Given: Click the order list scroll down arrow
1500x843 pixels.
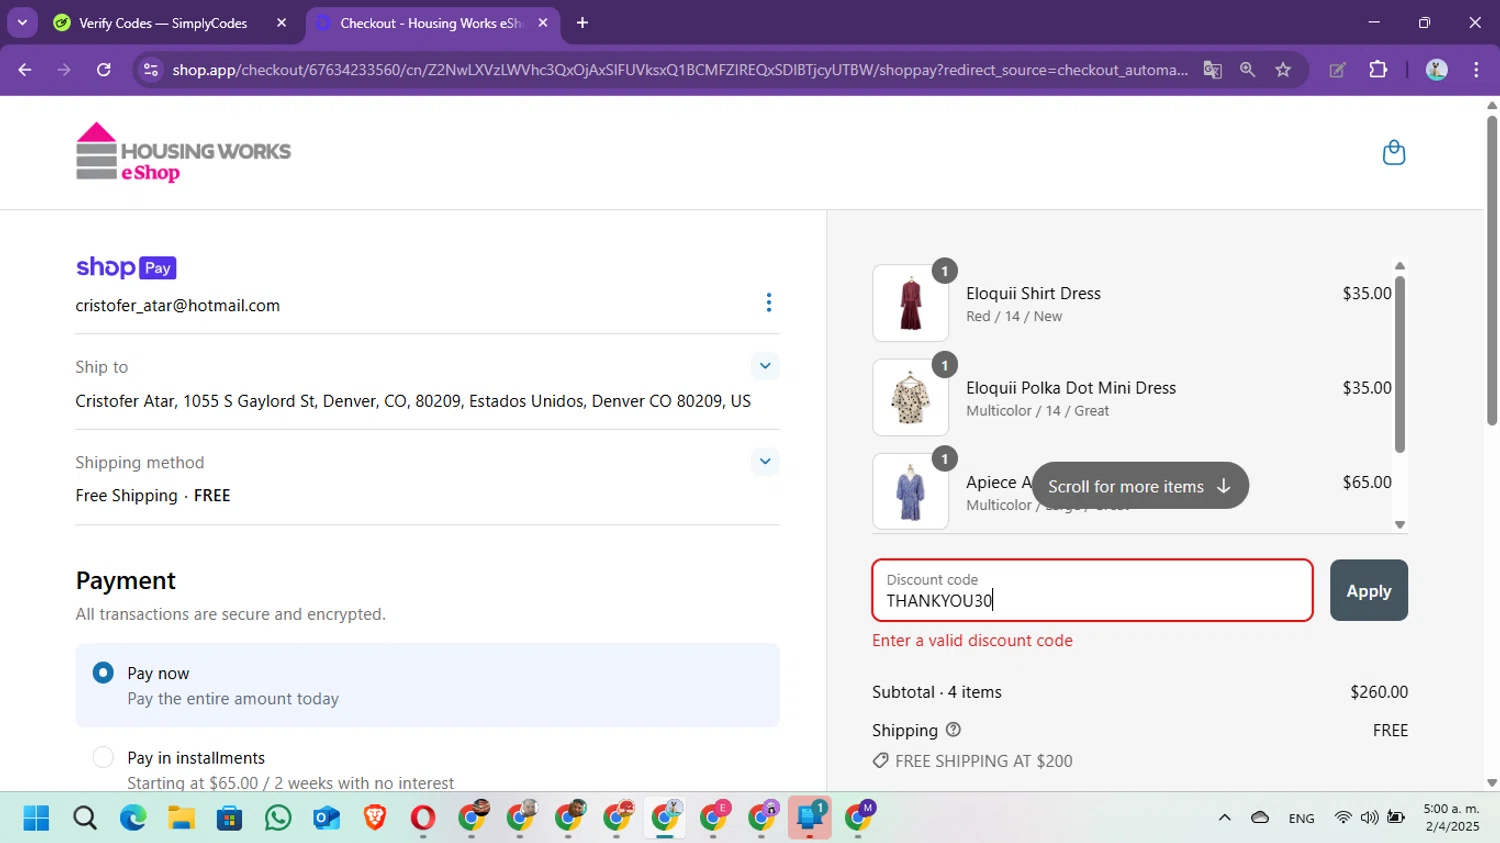Looking at the screenshot, I should pos(1400,525).
